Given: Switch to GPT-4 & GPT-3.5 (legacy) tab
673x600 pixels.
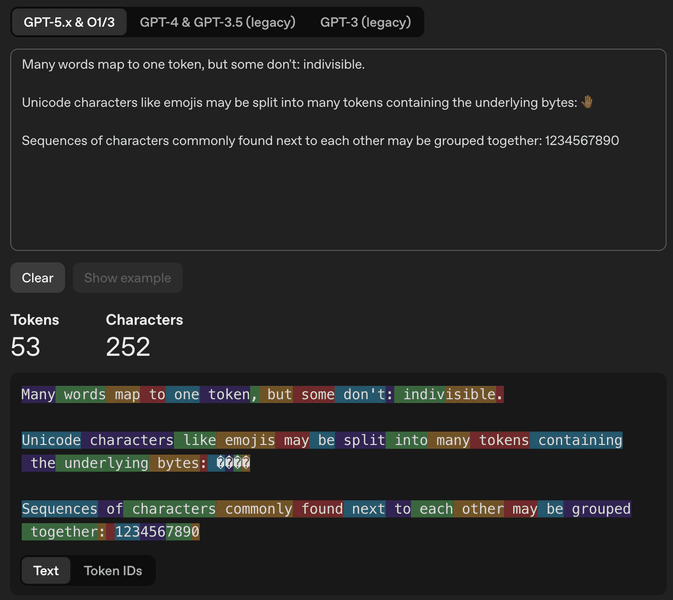Looking at the screenshot, I should (x=218, y=22).
